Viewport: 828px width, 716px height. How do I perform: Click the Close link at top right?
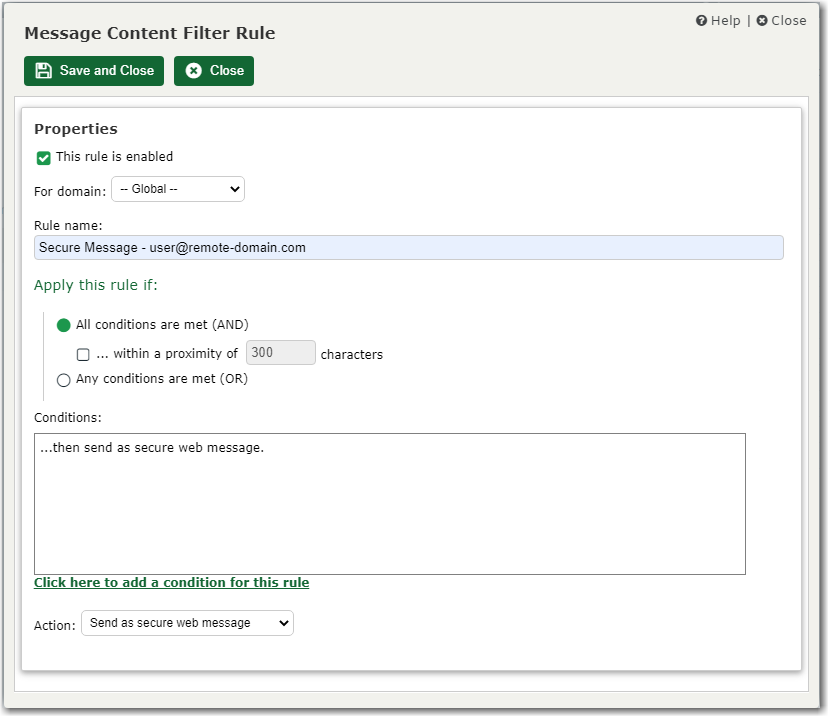click(x=789, y=20)
